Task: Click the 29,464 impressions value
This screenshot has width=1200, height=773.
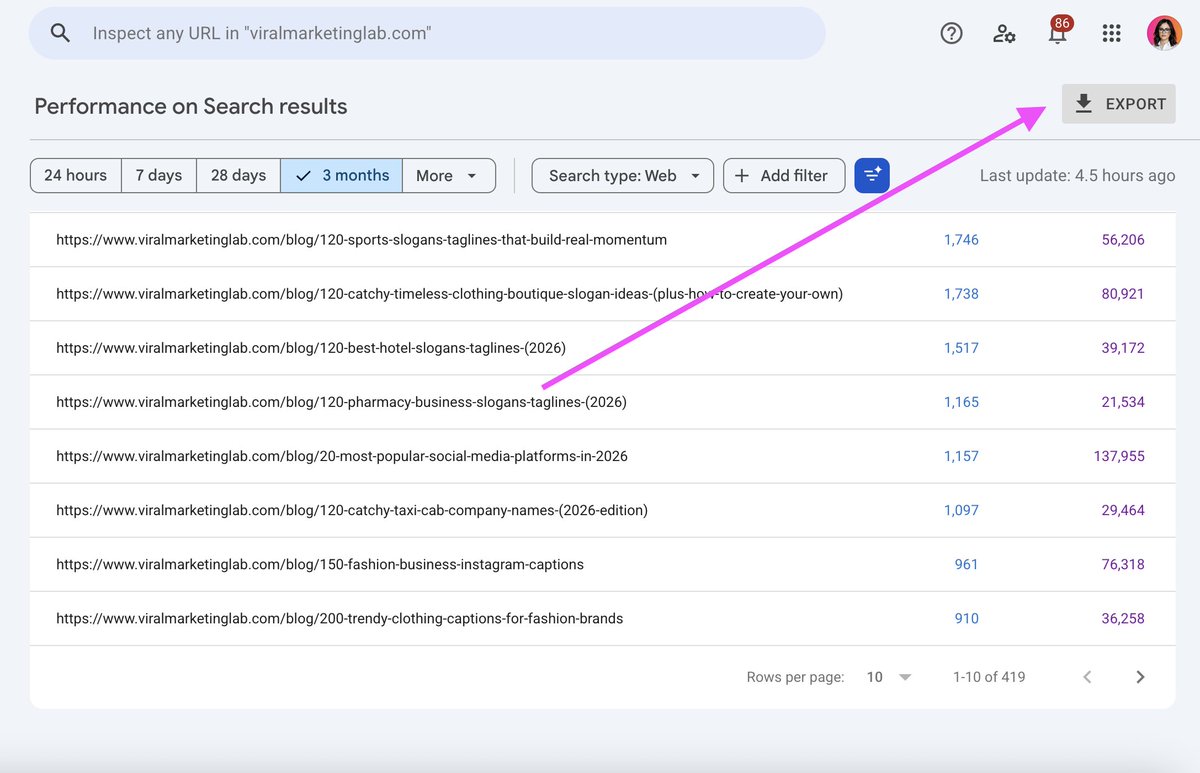Action: click(1123, 510)
